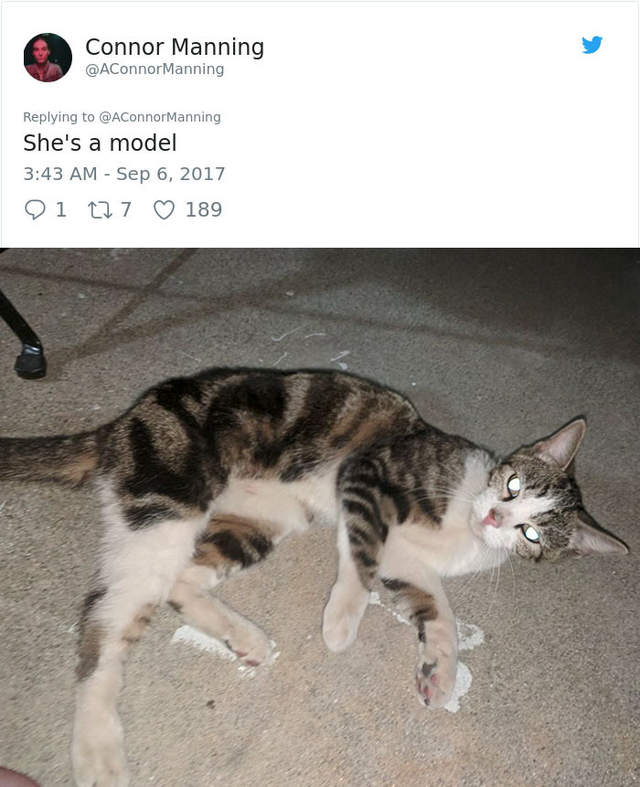
Task: Click the reply speech bubble icon
Action: click(35, 210)
